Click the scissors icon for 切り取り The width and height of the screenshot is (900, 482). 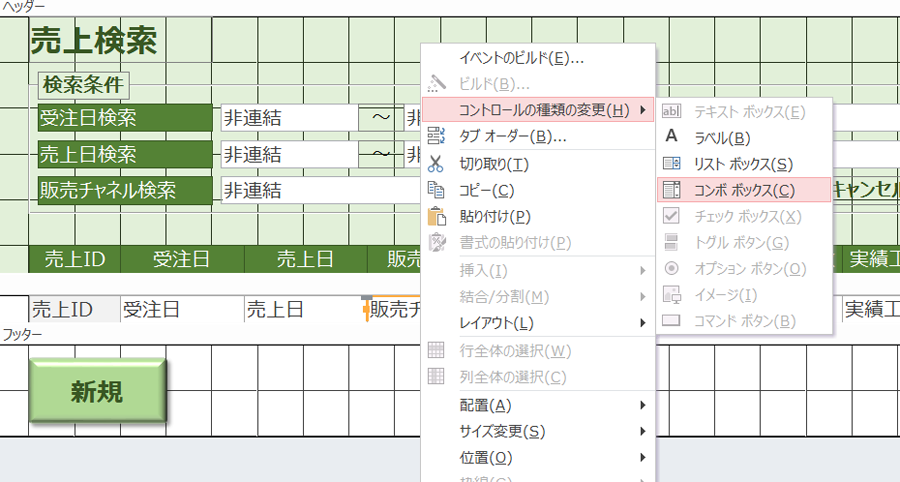pyautogui.click(x=435, y=164)
